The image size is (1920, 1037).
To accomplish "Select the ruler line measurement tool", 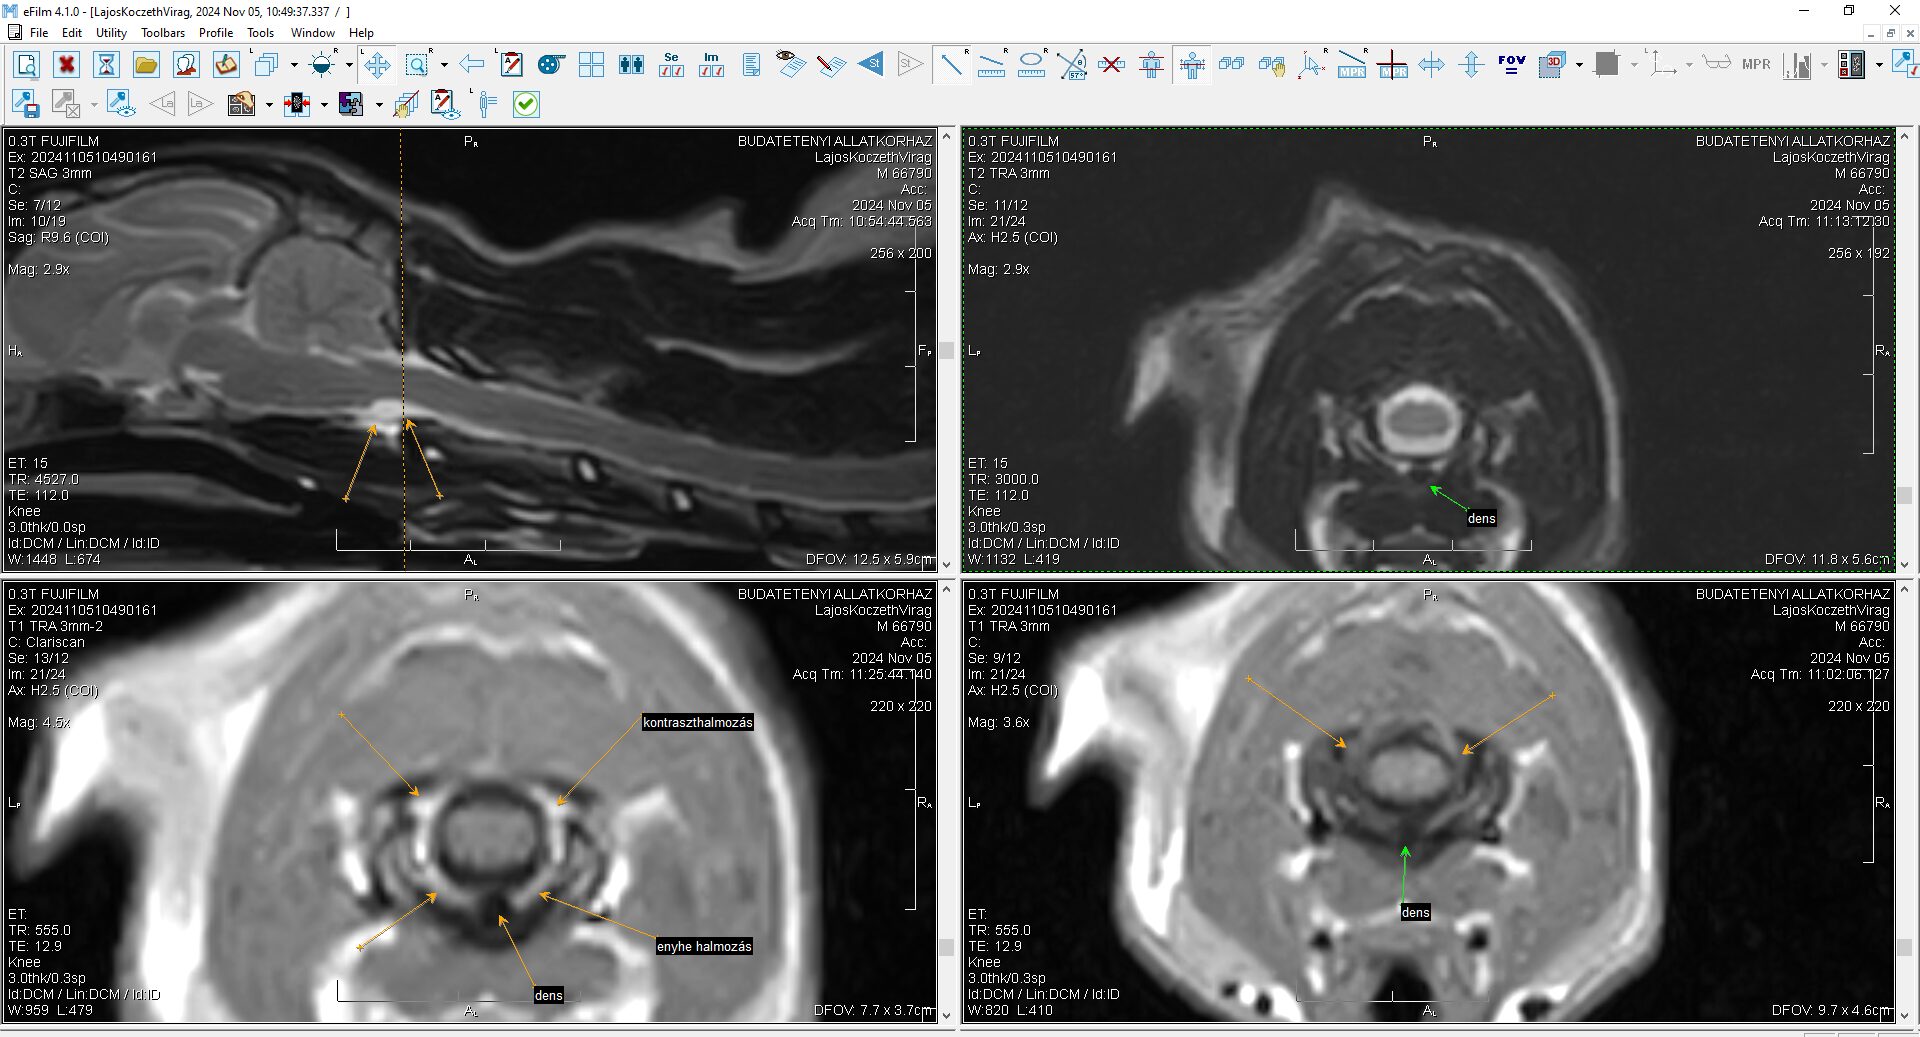I will click(x=991, y=65).
